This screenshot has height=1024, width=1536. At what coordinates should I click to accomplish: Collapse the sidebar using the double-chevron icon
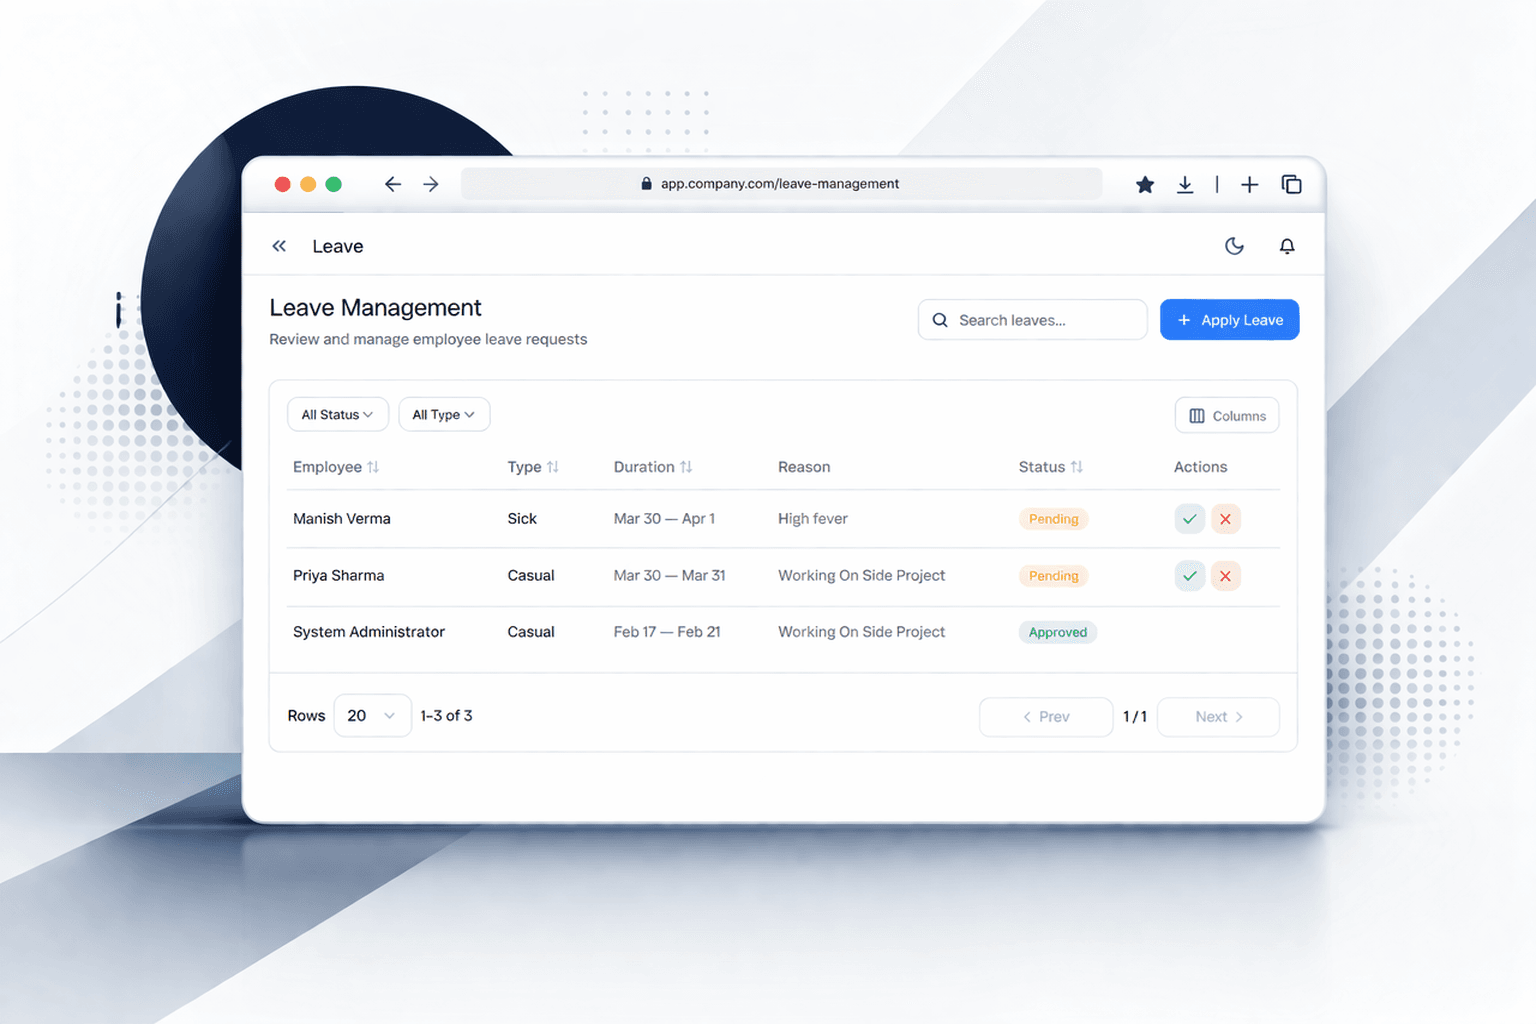(x=279, y=245)
